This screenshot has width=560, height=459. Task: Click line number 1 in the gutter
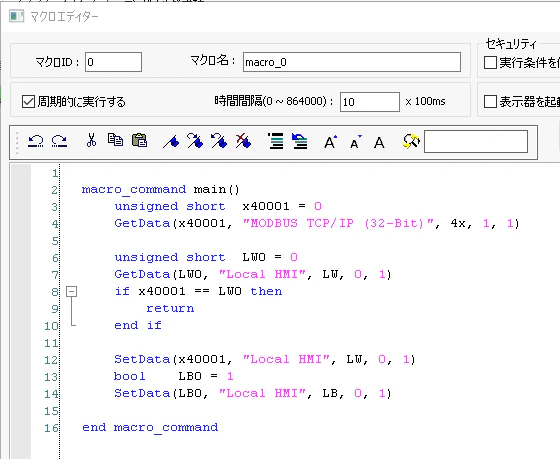point(55,173)
